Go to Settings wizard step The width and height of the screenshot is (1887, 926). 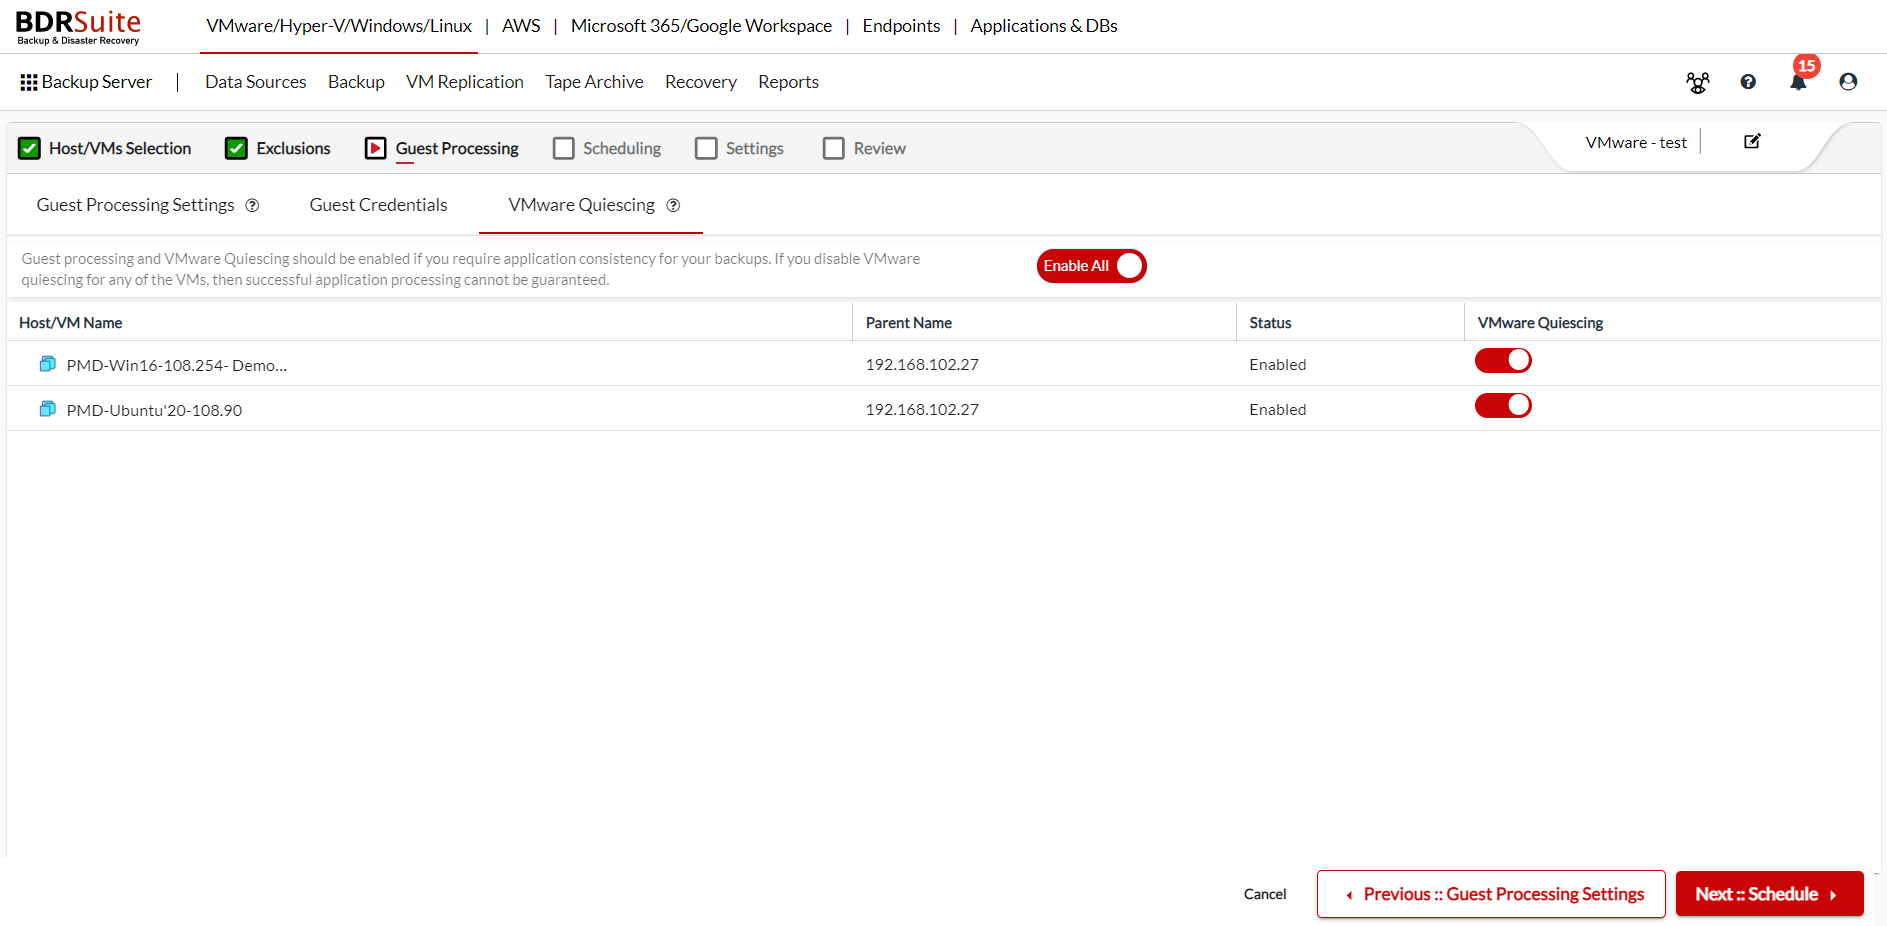tap(739, 148)
